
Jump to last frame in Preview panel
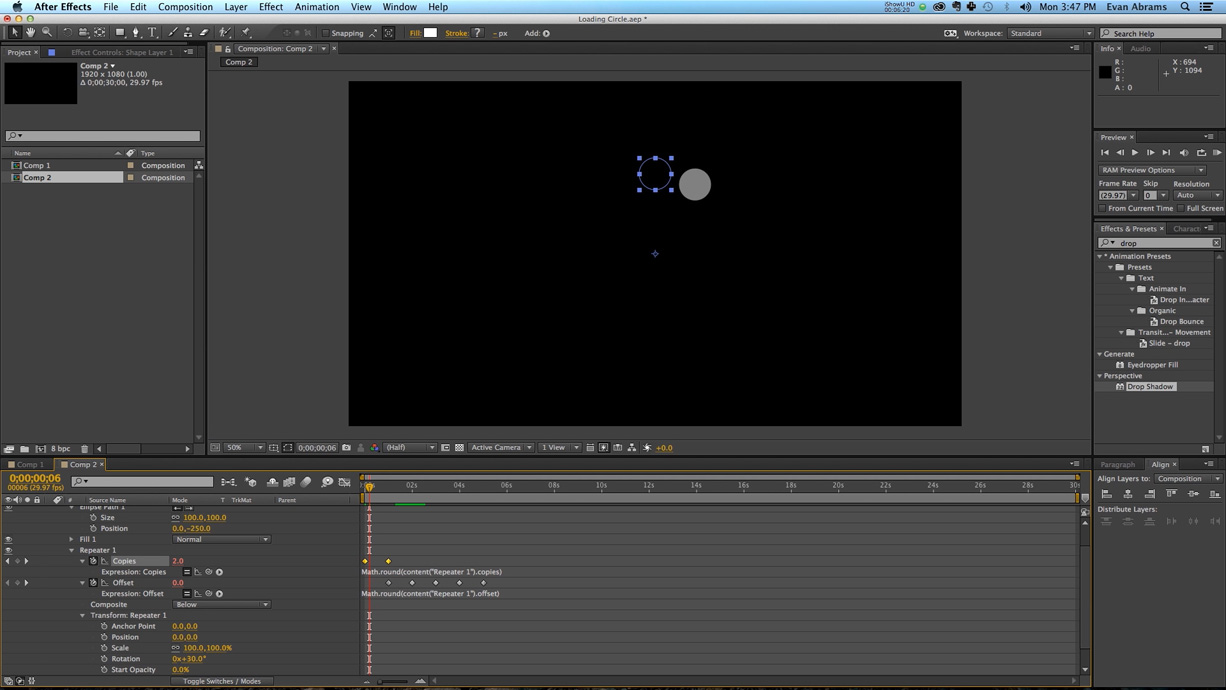tap(1166, 153)
